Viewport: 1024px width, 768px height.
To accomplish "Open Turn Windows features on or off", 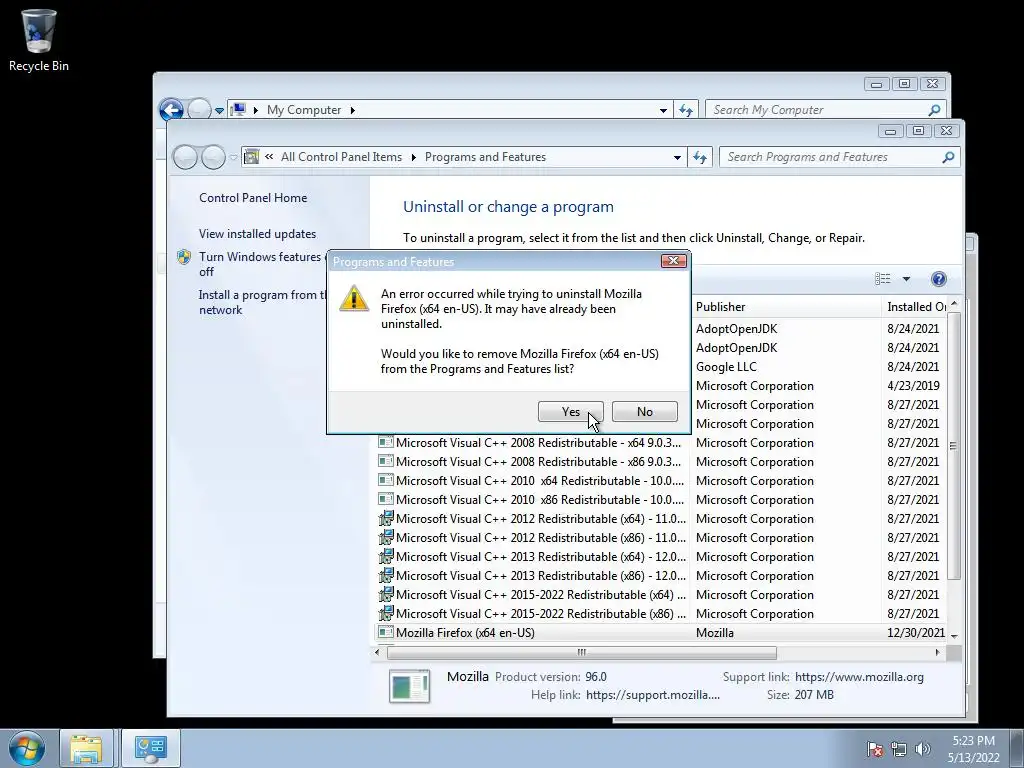I will tap(261, 264).
